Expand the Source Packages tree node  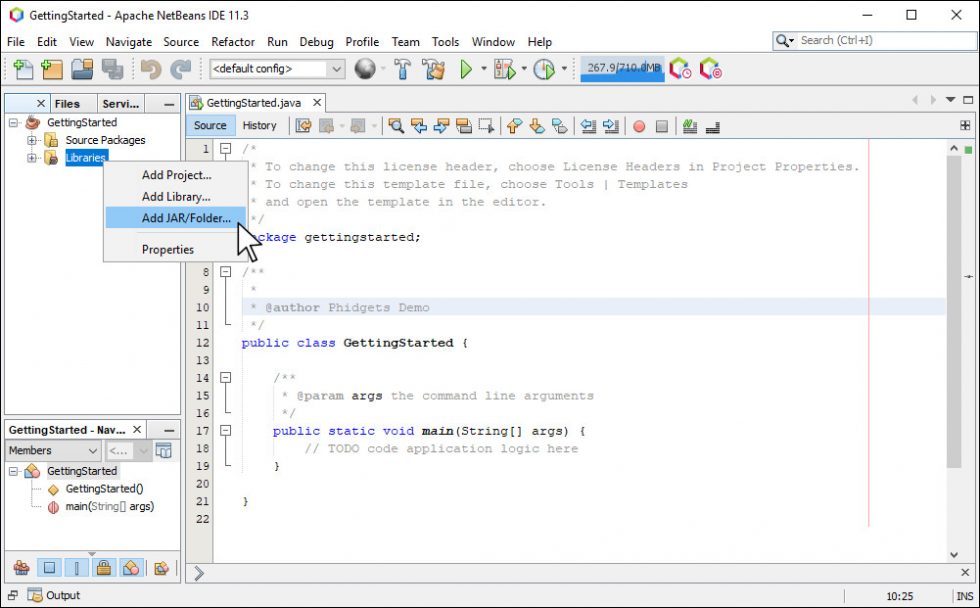pyautogui.click(x=32, y=140)
